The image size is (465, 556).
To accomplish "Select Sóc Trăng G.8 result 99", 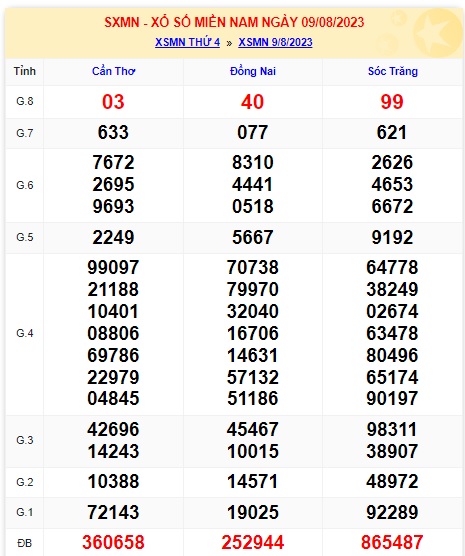I will [392, 102].
